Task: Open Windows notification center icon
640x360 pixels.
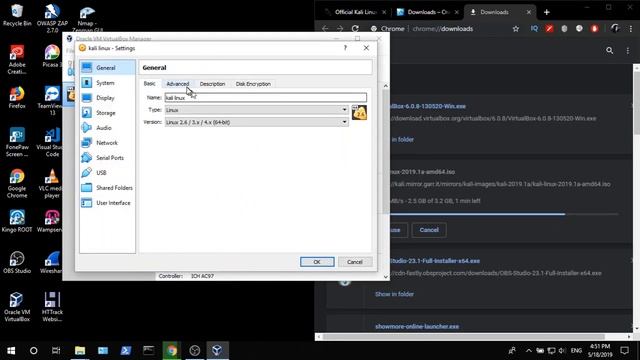Action: pyautogui.click(x=624, y=351)
